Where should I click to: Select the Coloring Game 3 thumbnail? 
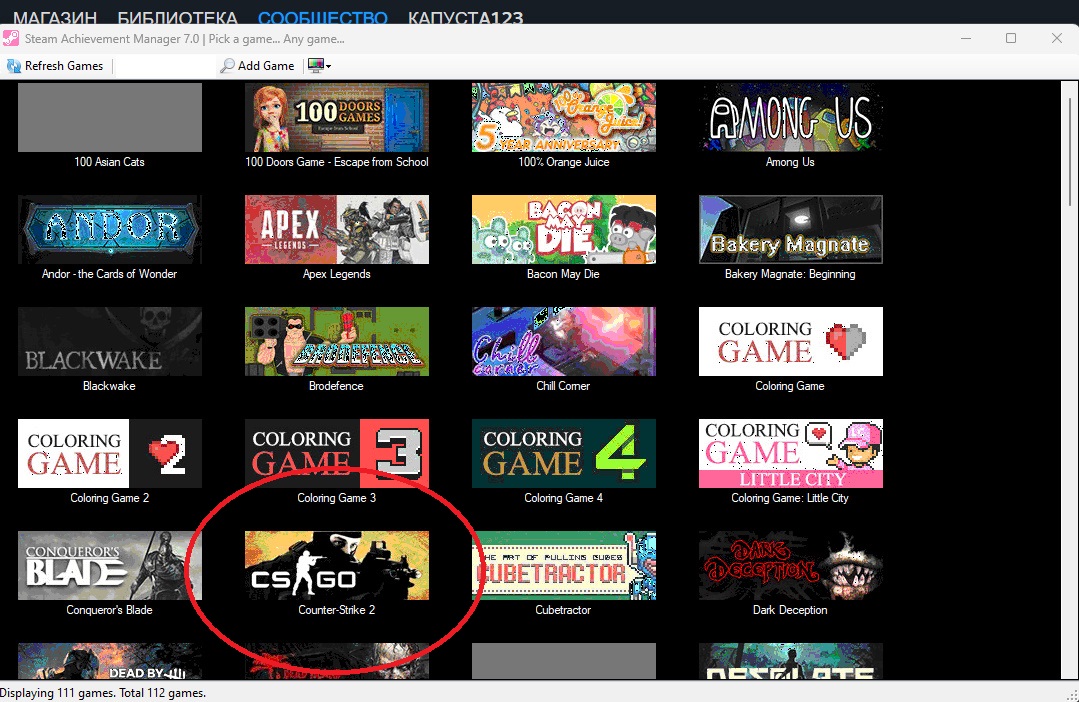point(337,454)
